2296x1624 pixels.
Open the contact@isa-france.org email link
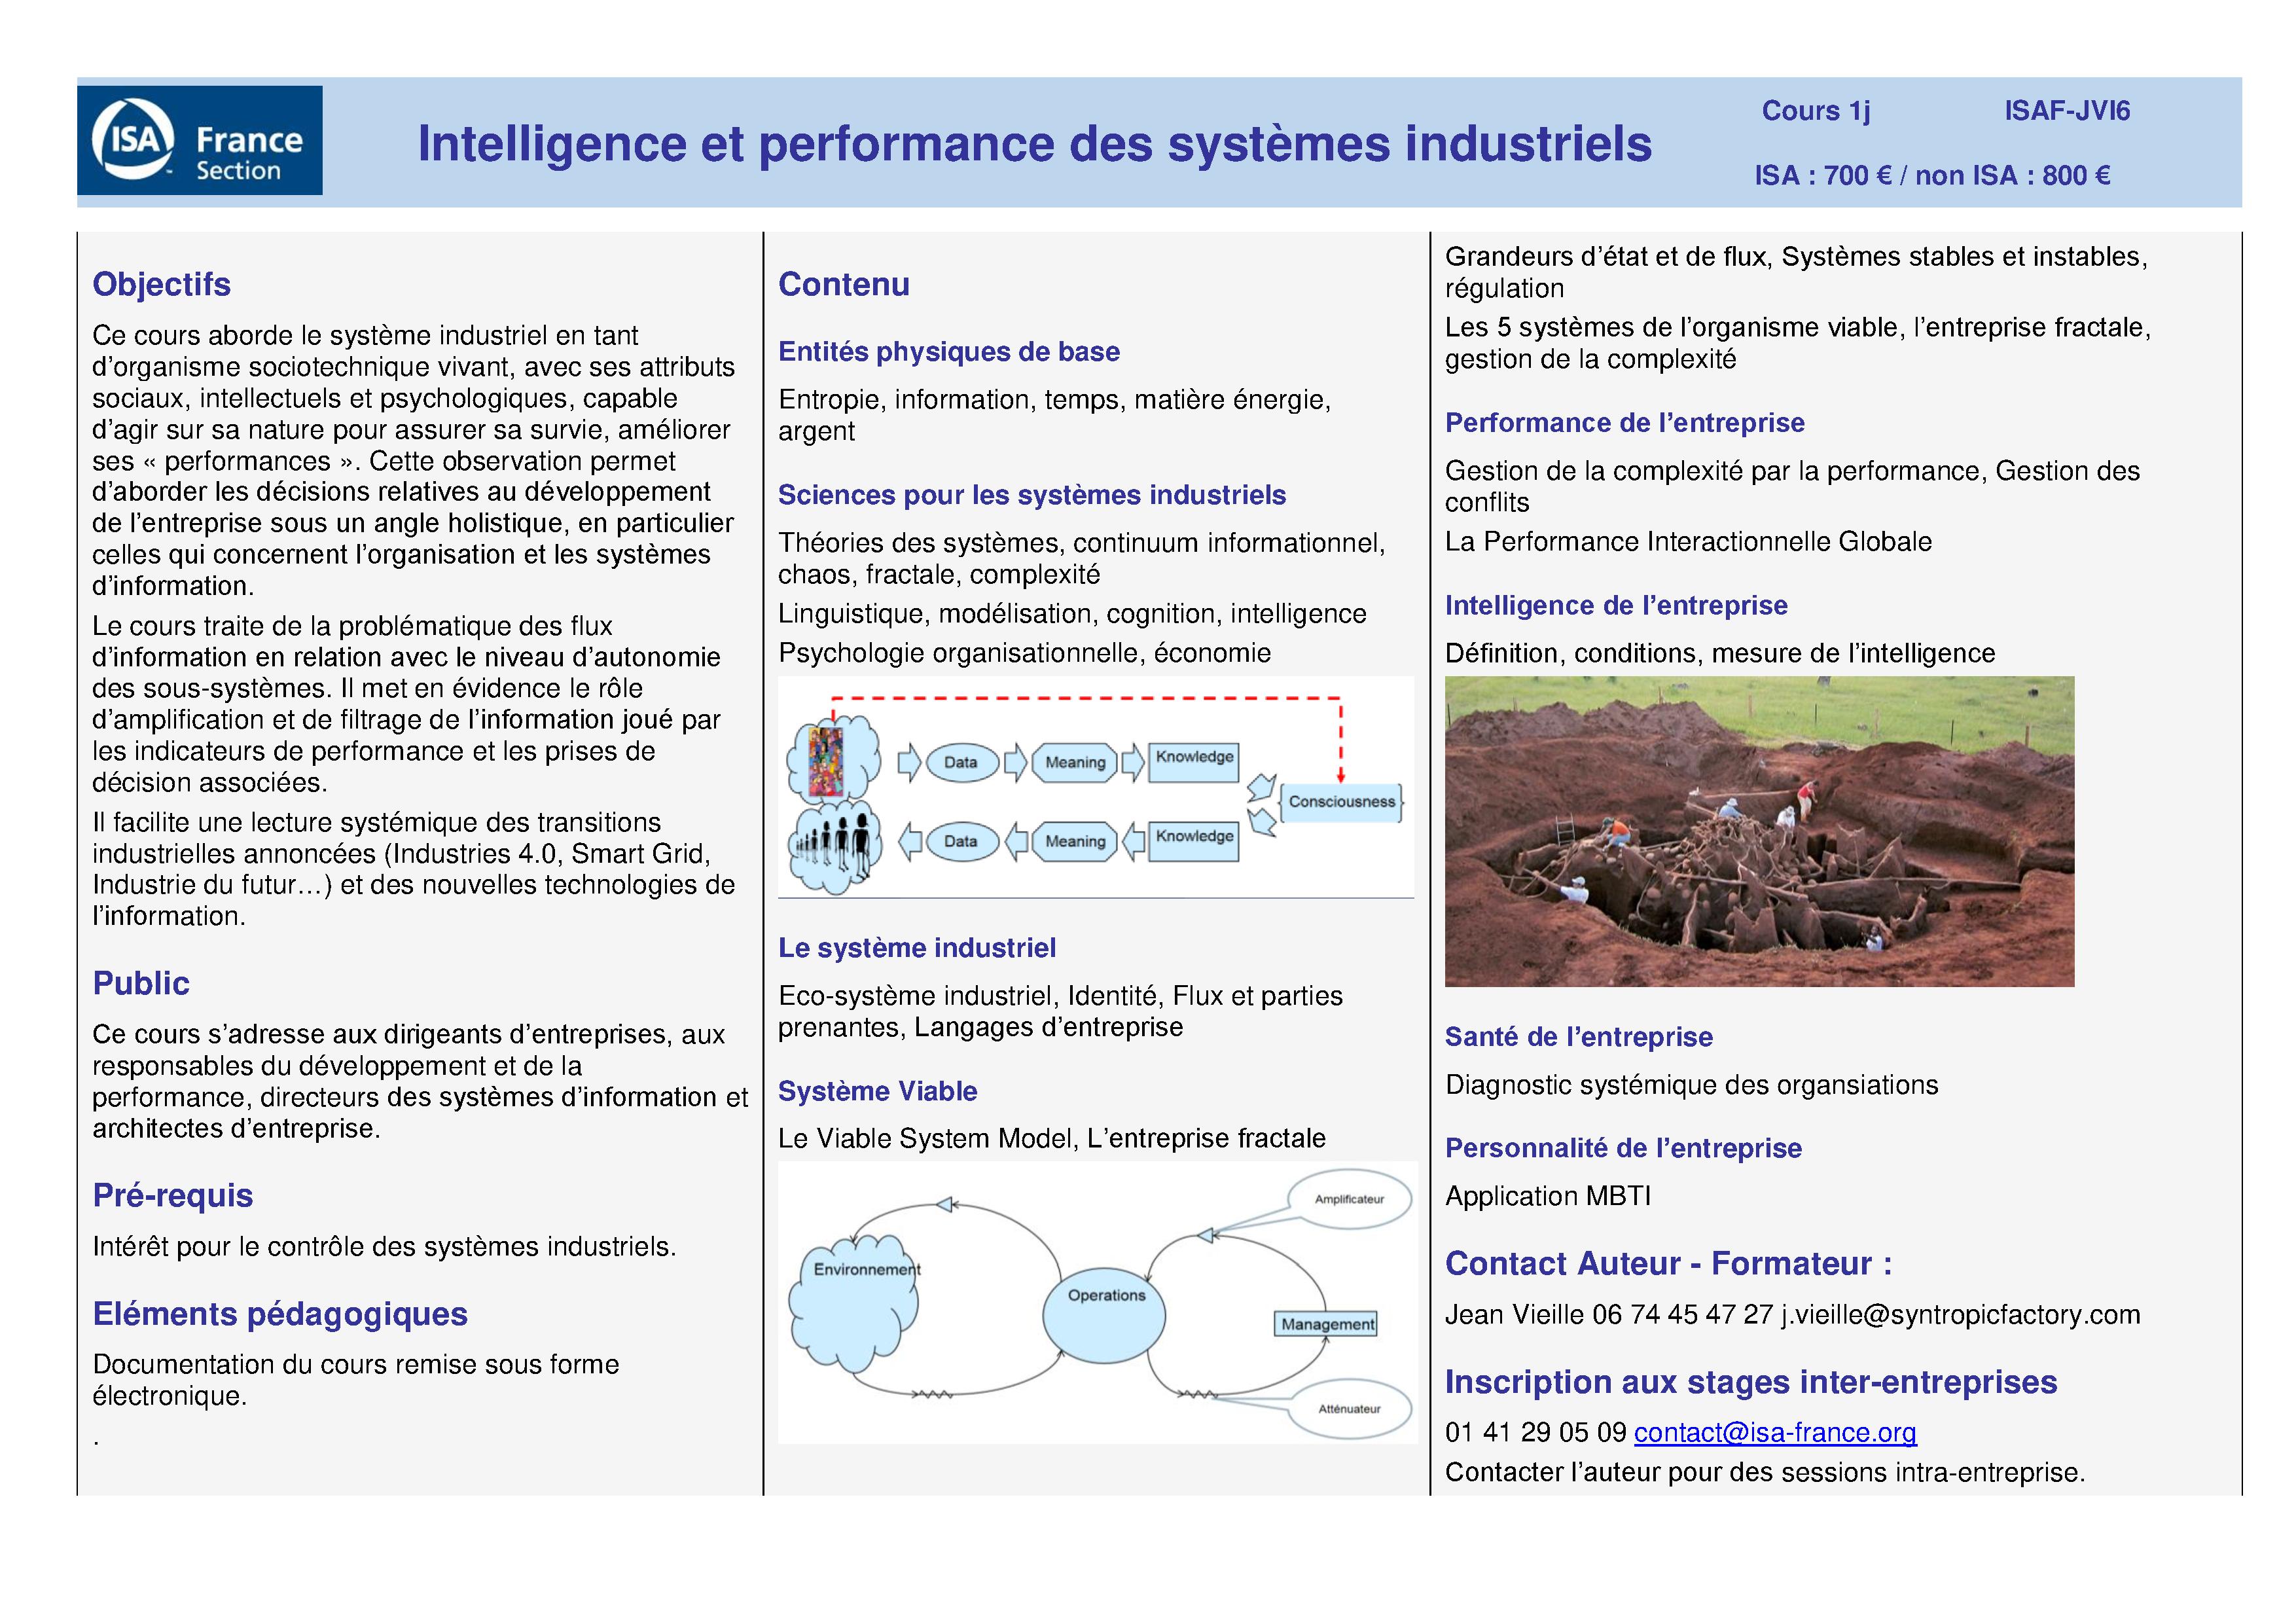(x=1774, y=1432)
